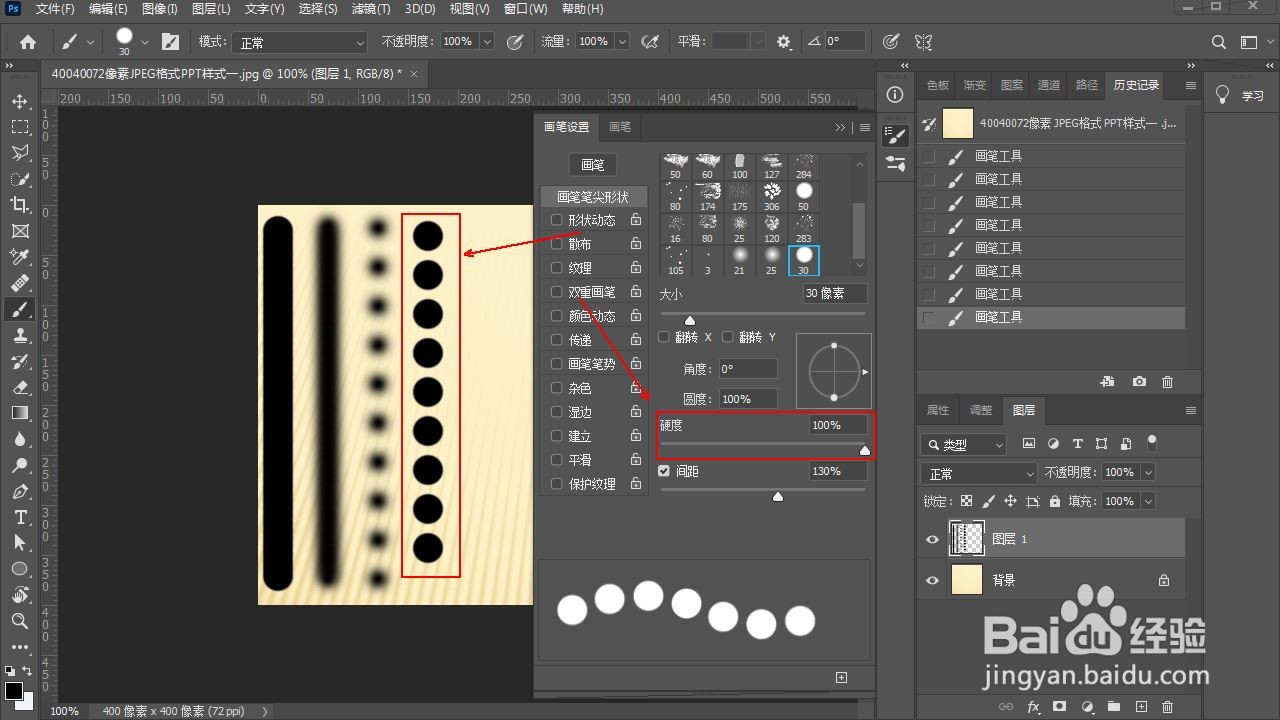Expand the layer 填充 dropdown
Viewport: 1280px width, 720px height.
point(1148,501)
